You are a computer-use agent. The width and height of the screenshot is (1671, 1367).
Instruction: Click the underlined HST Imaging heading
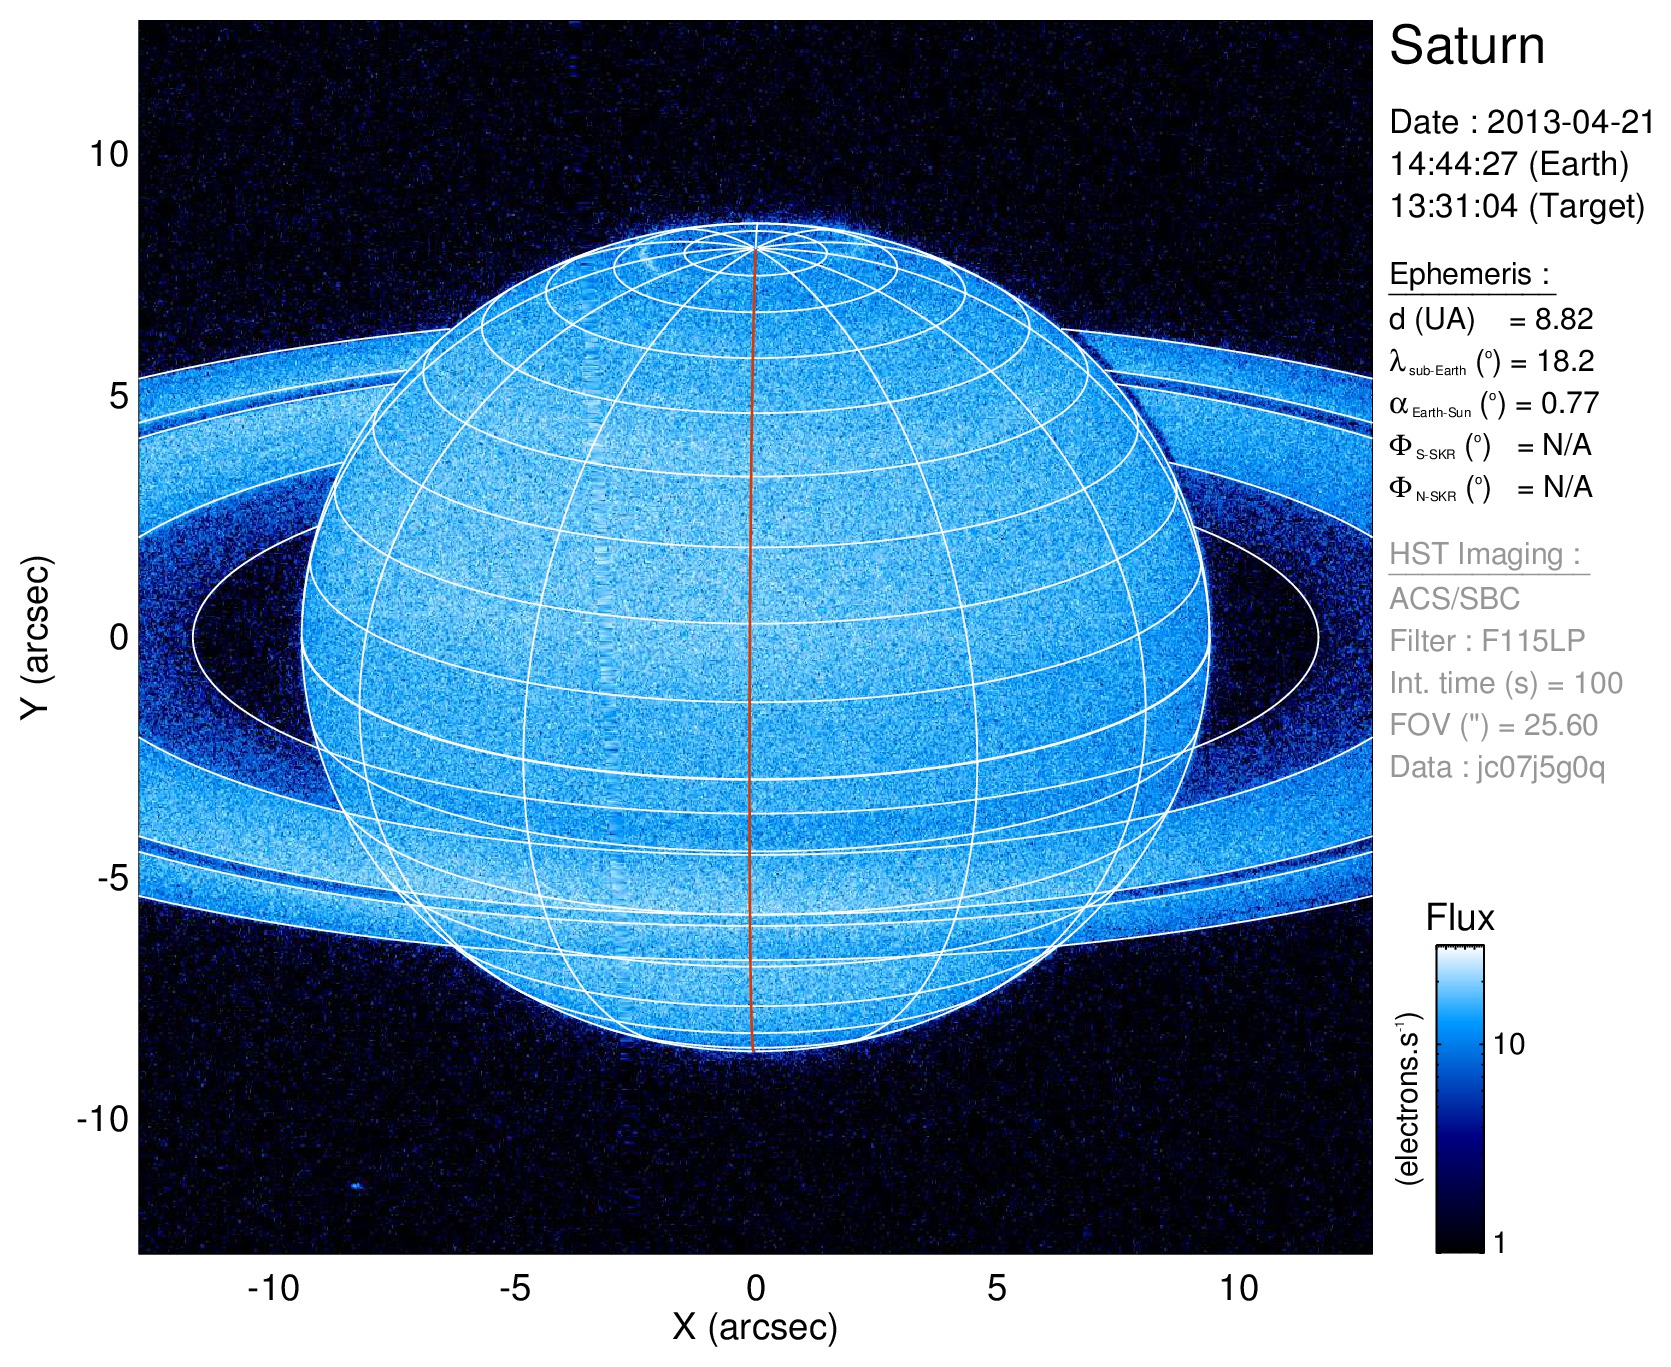tap(1484, 554)
